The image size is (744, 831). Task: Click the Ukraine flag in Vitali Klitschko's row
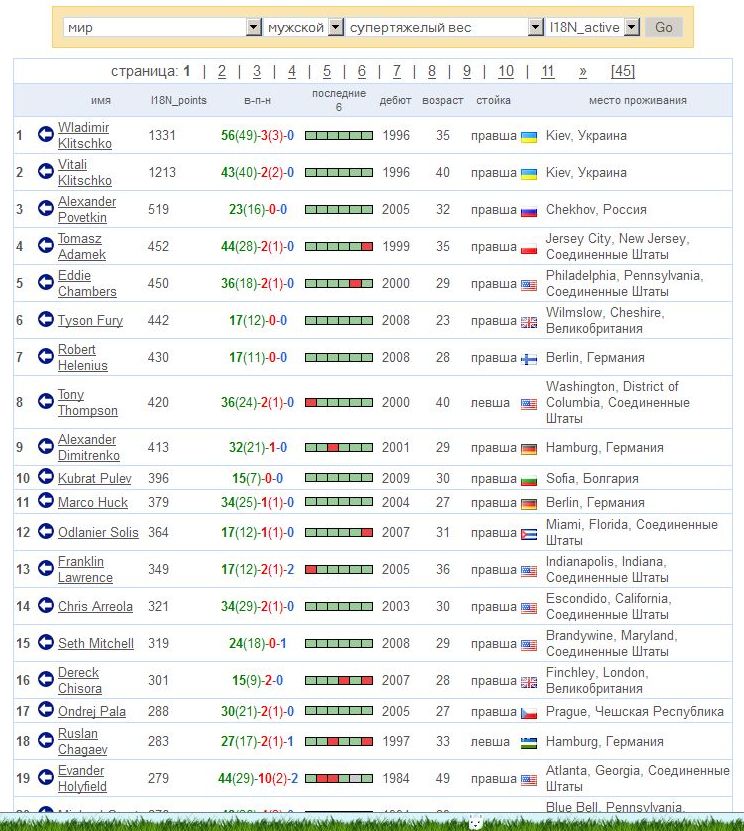pos(529,173)
